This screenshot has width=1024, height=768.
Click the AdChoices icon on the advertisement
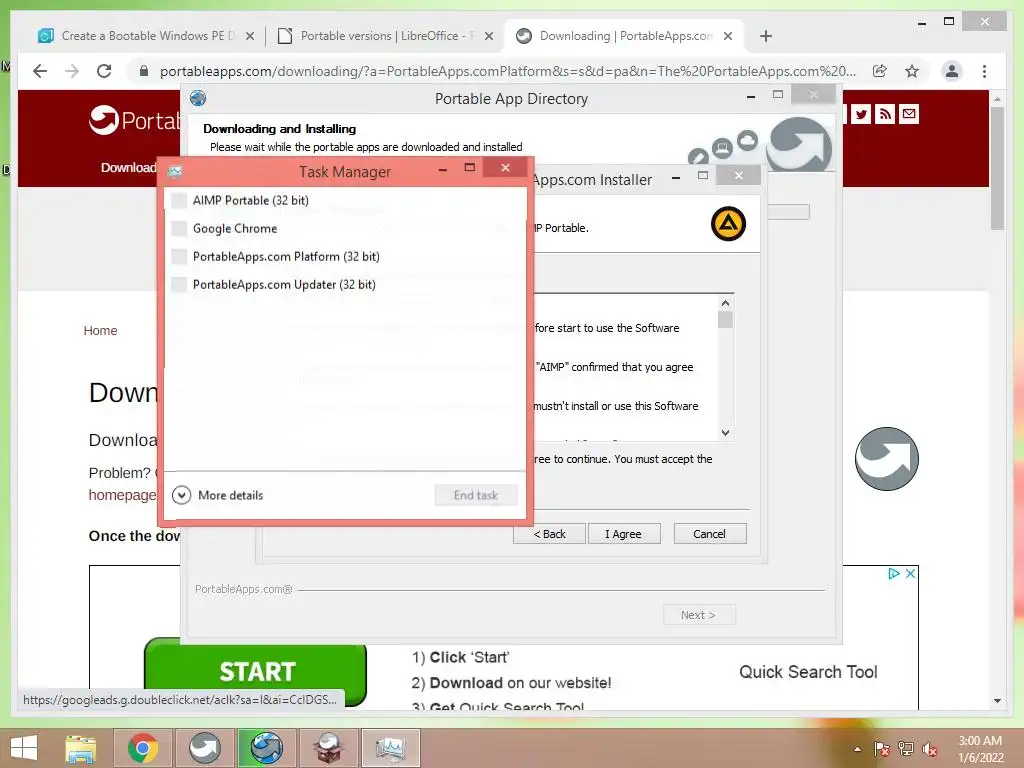tap(894, 573)
